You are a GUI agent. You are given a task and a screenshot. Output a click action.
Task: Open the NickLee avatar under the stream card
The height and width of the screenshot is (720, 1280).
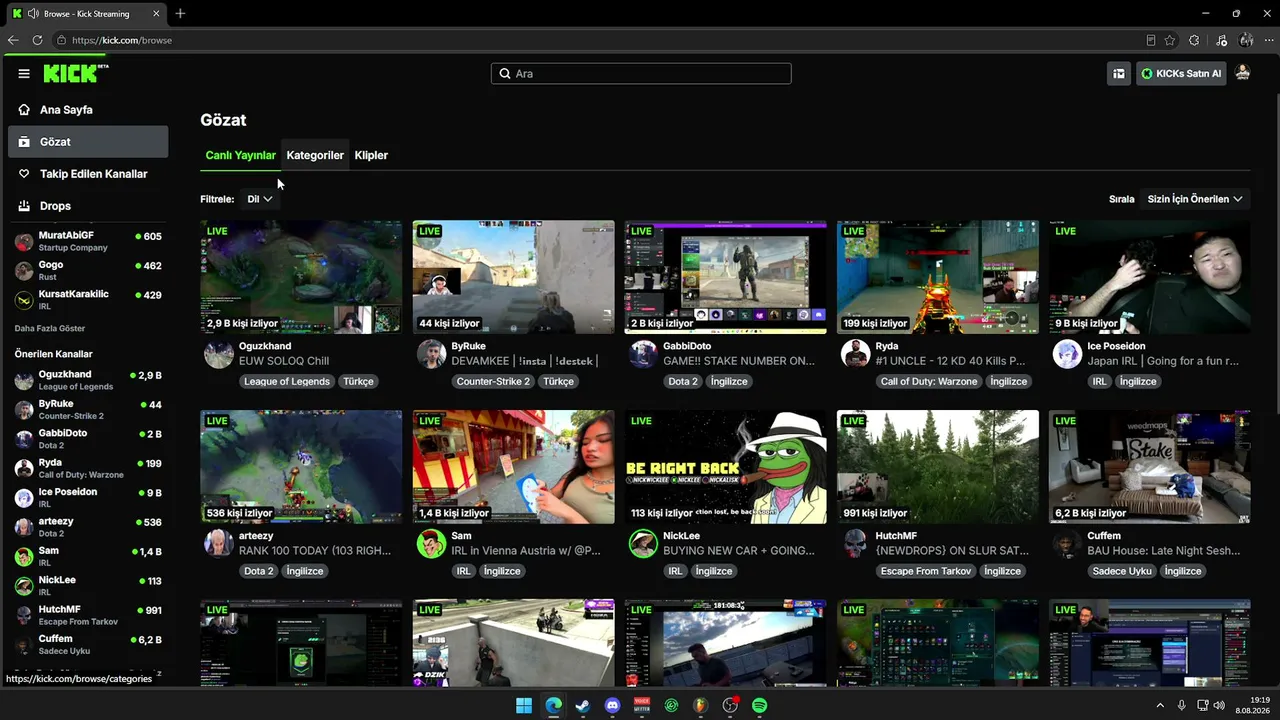pyautogui.click(x=643, y=544)
